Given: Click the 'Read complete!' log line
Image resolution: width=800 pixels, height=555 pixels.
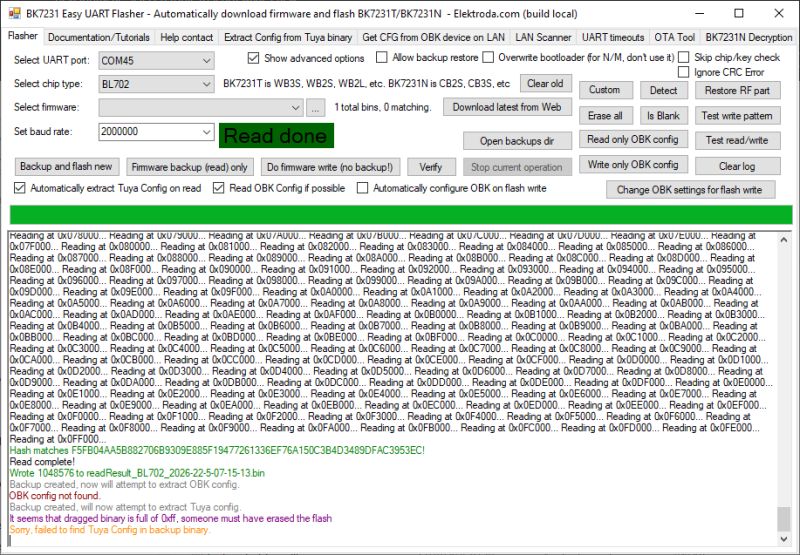Looking at the screenshot, I should tap(42, 462).
